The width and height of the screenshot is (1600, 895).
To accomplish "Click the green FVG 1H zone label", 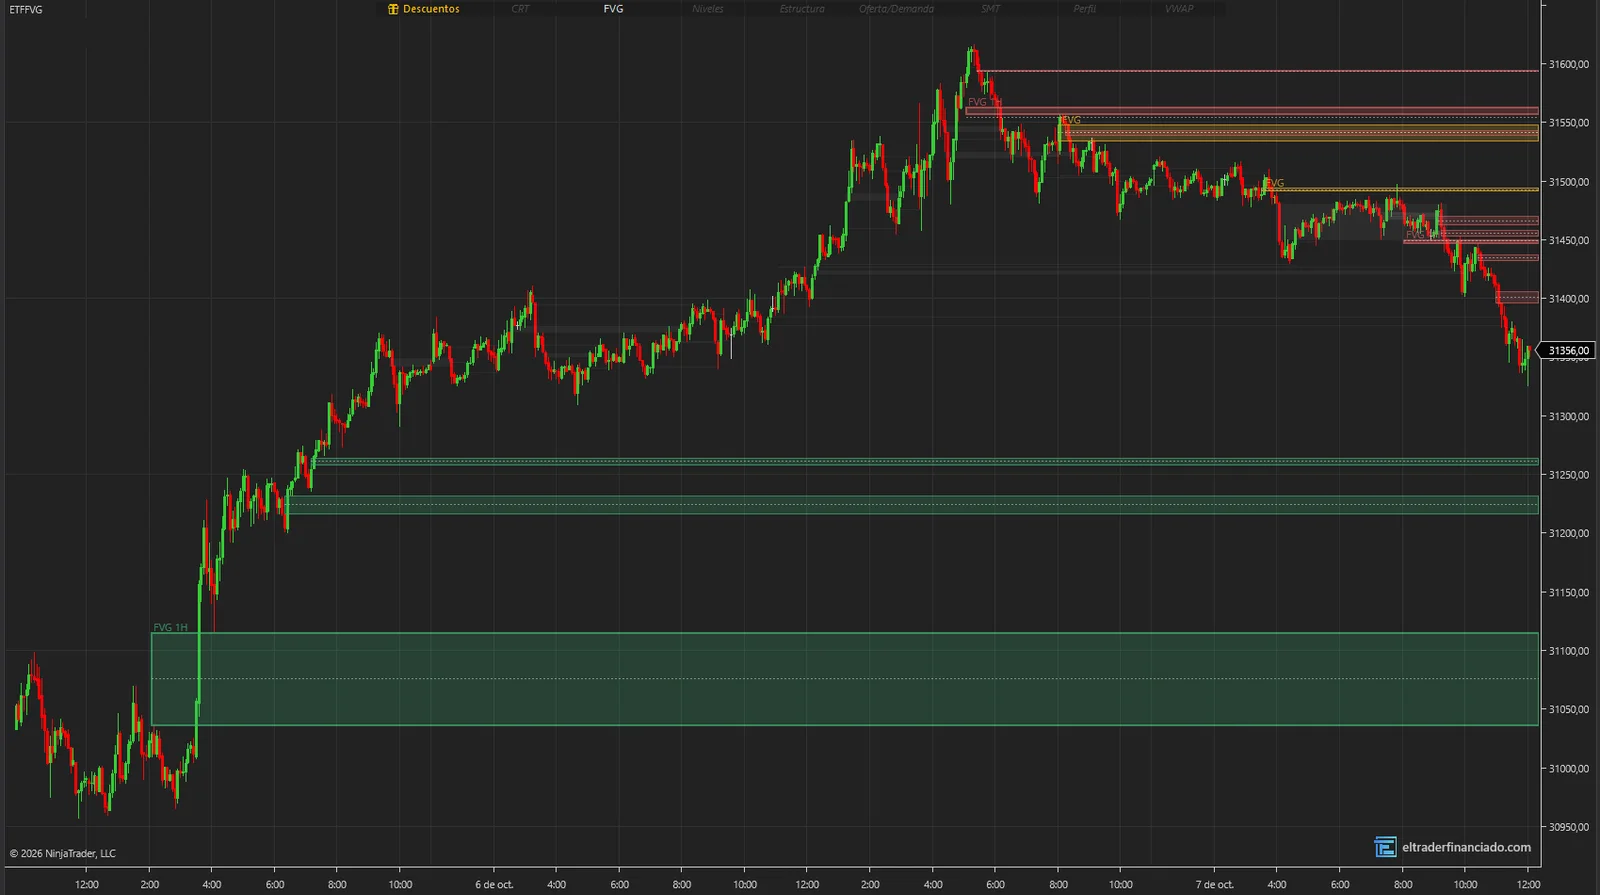I will point(170,627).
